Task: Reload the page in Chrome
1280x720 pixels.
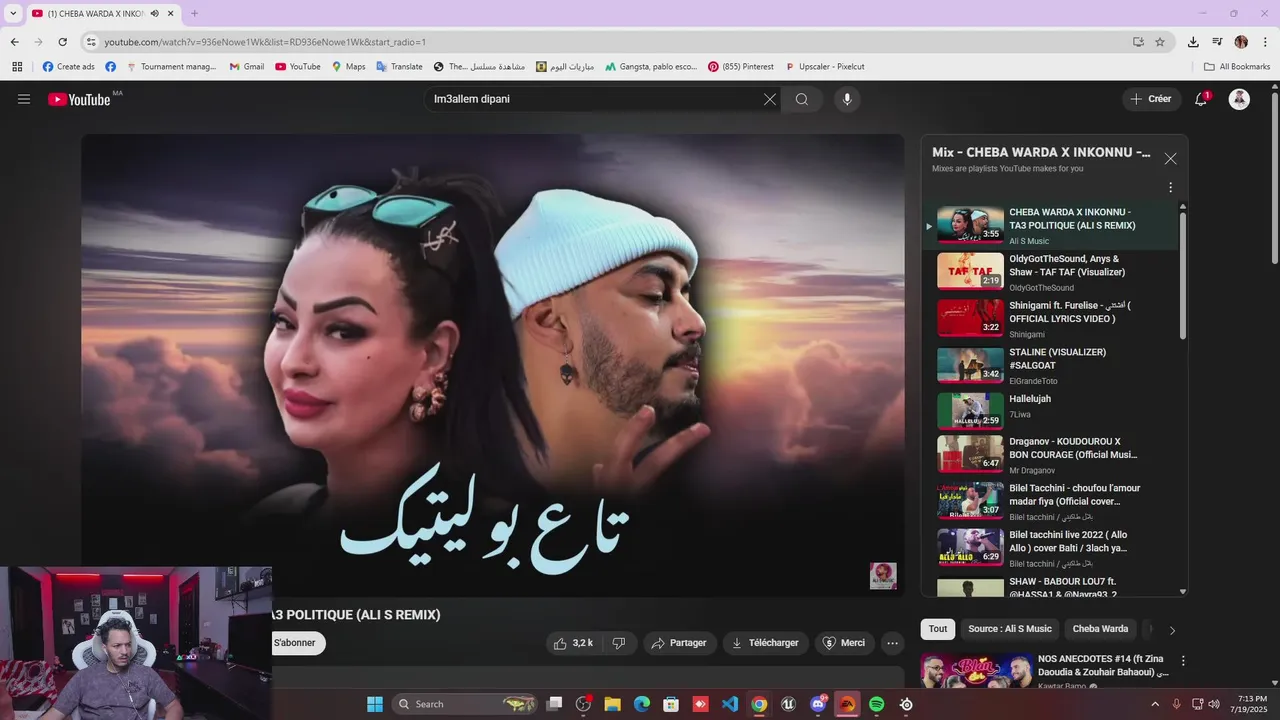Action: point(62,42)
